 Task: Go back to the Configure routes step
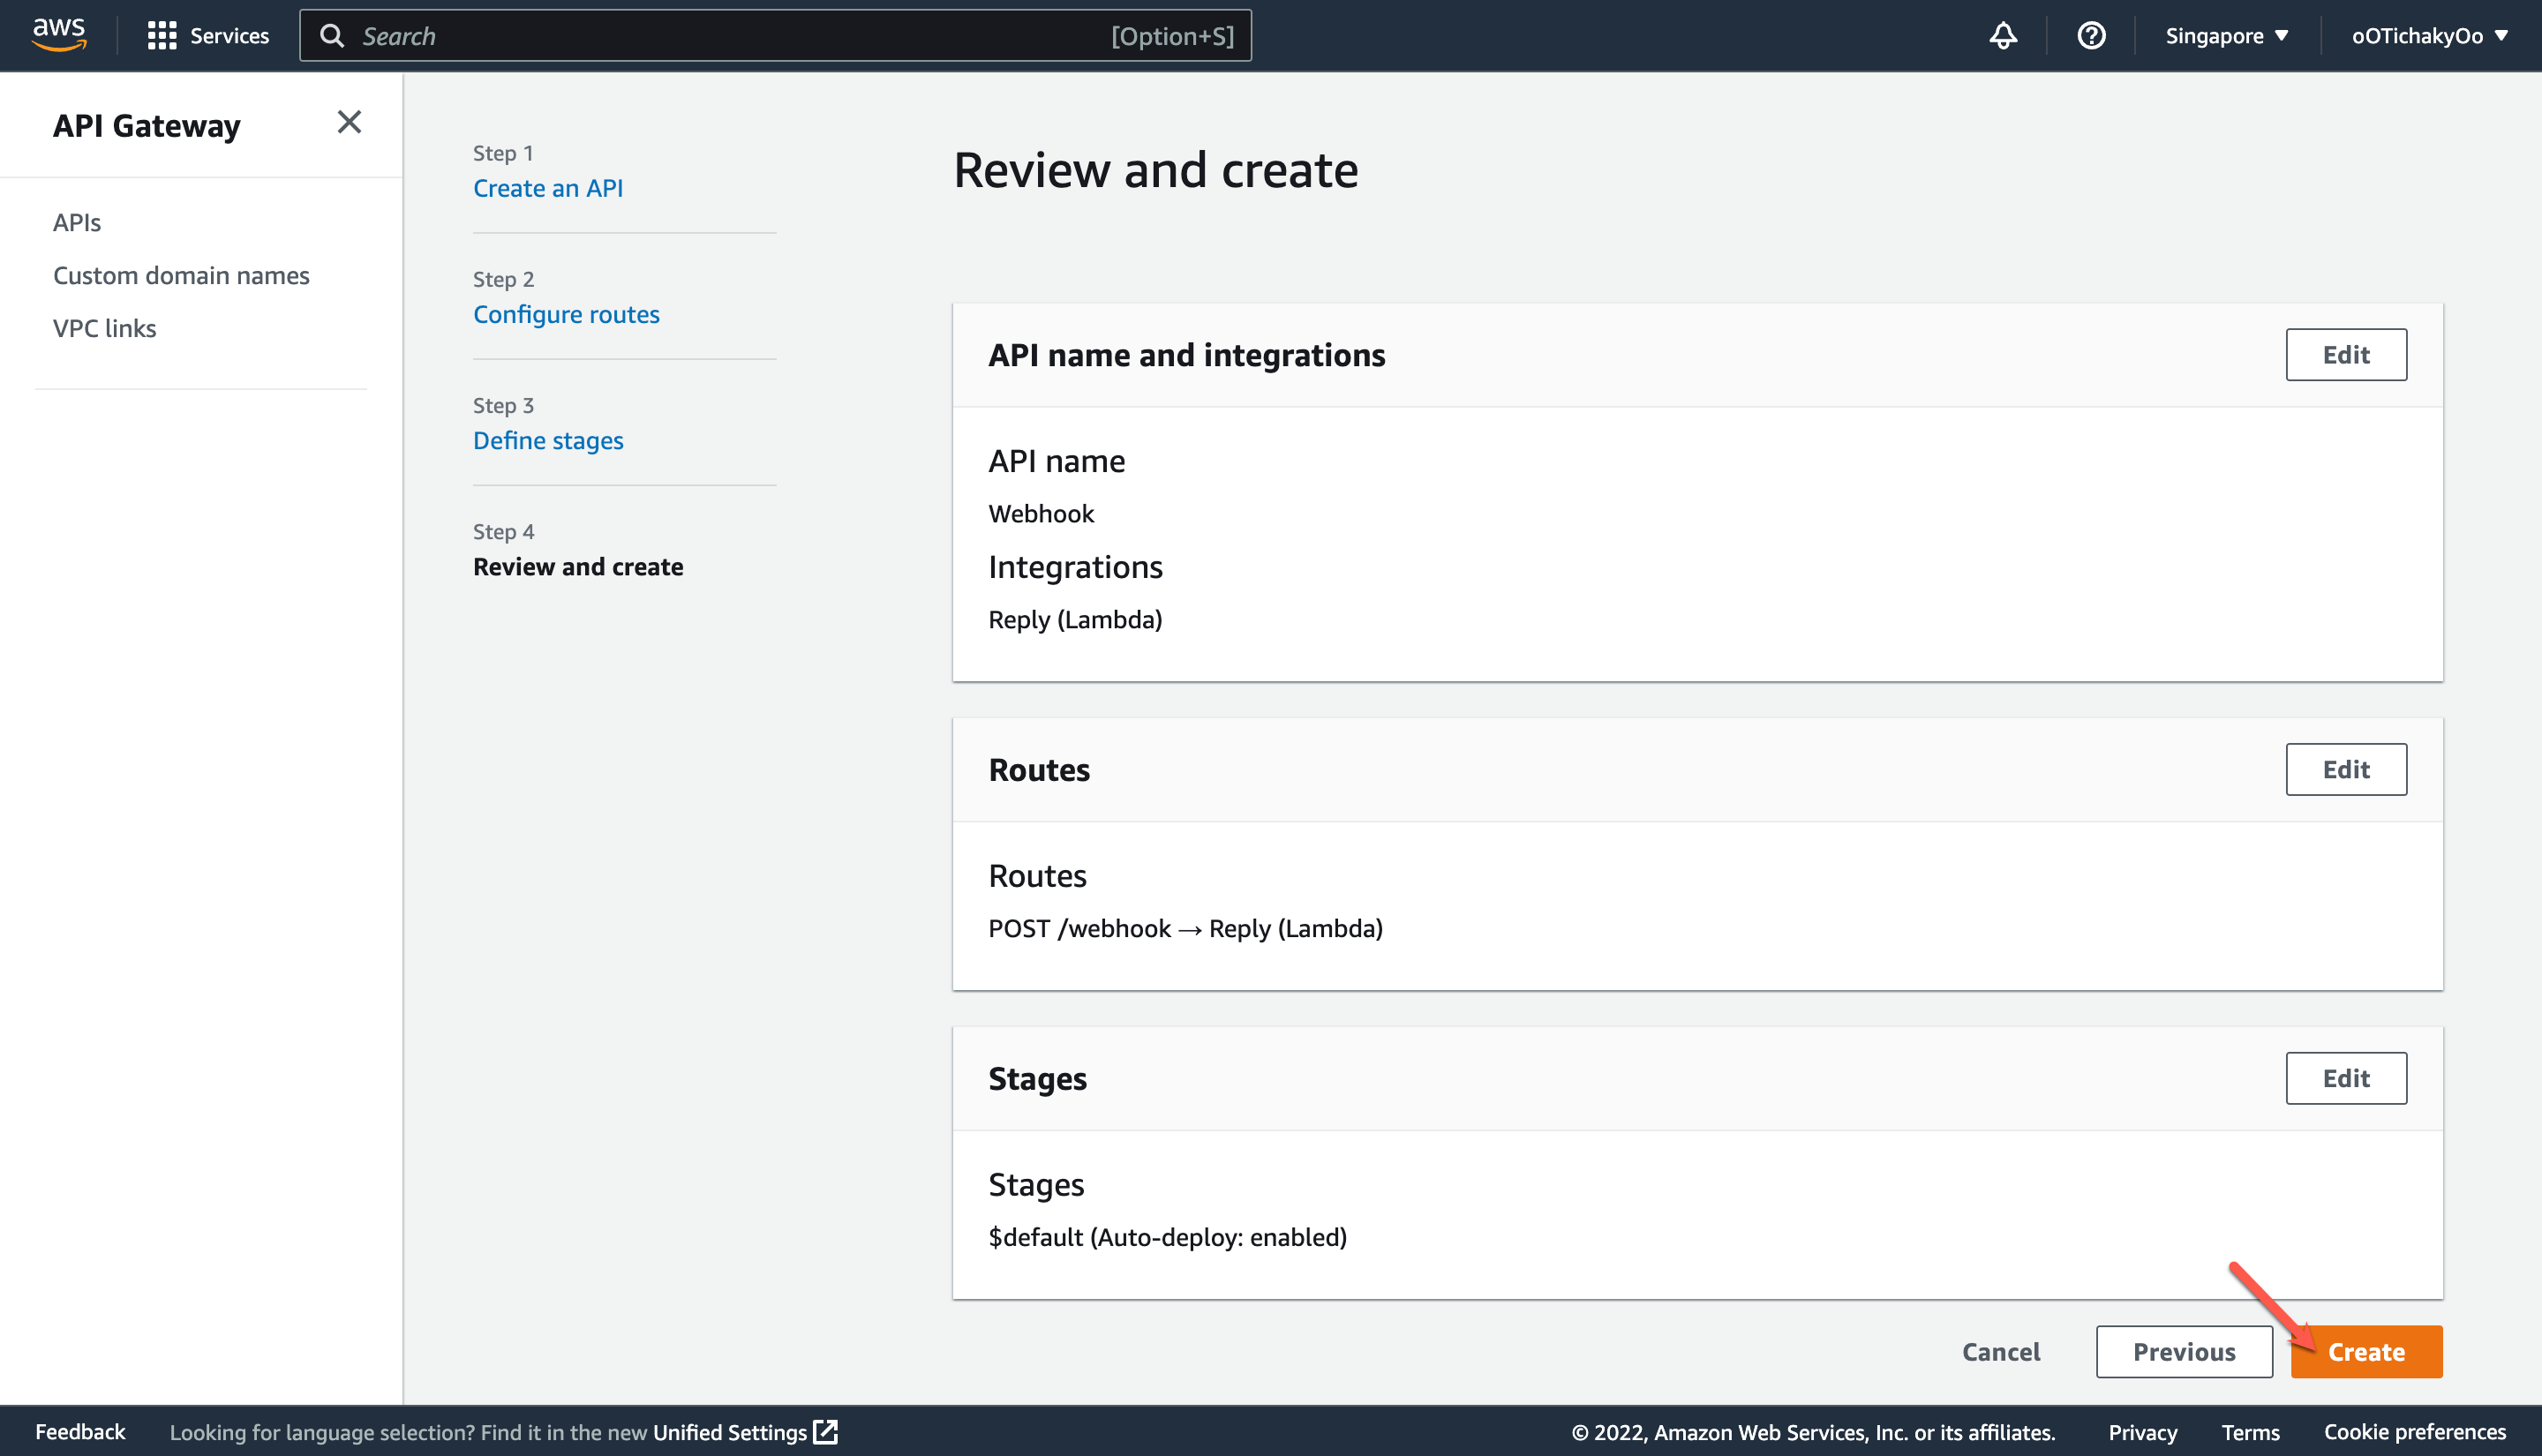pos(566,314)
